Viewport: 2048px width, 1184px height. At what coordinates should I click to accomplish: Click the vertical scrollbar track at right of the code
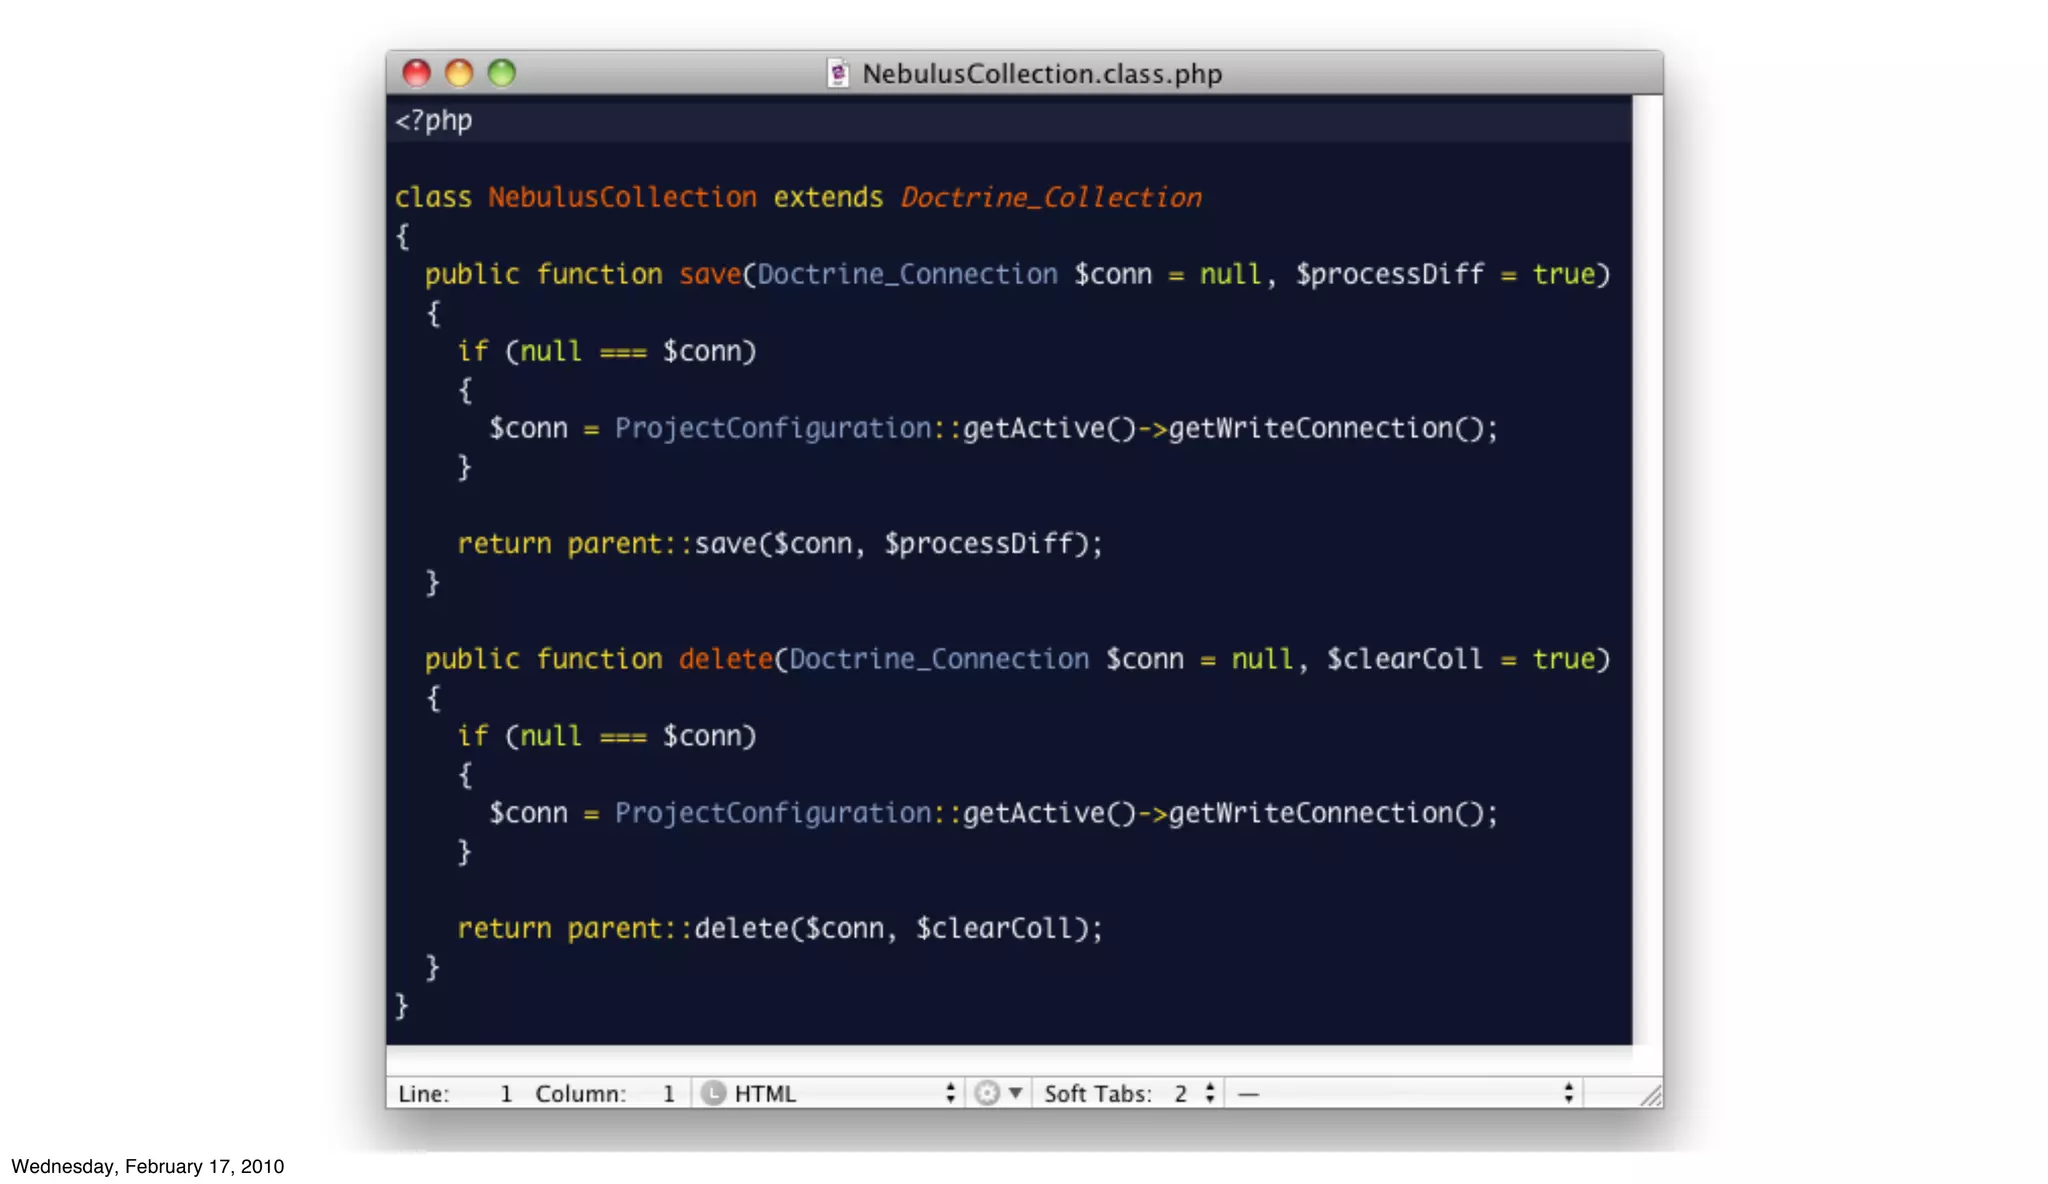coord(1647,570)
